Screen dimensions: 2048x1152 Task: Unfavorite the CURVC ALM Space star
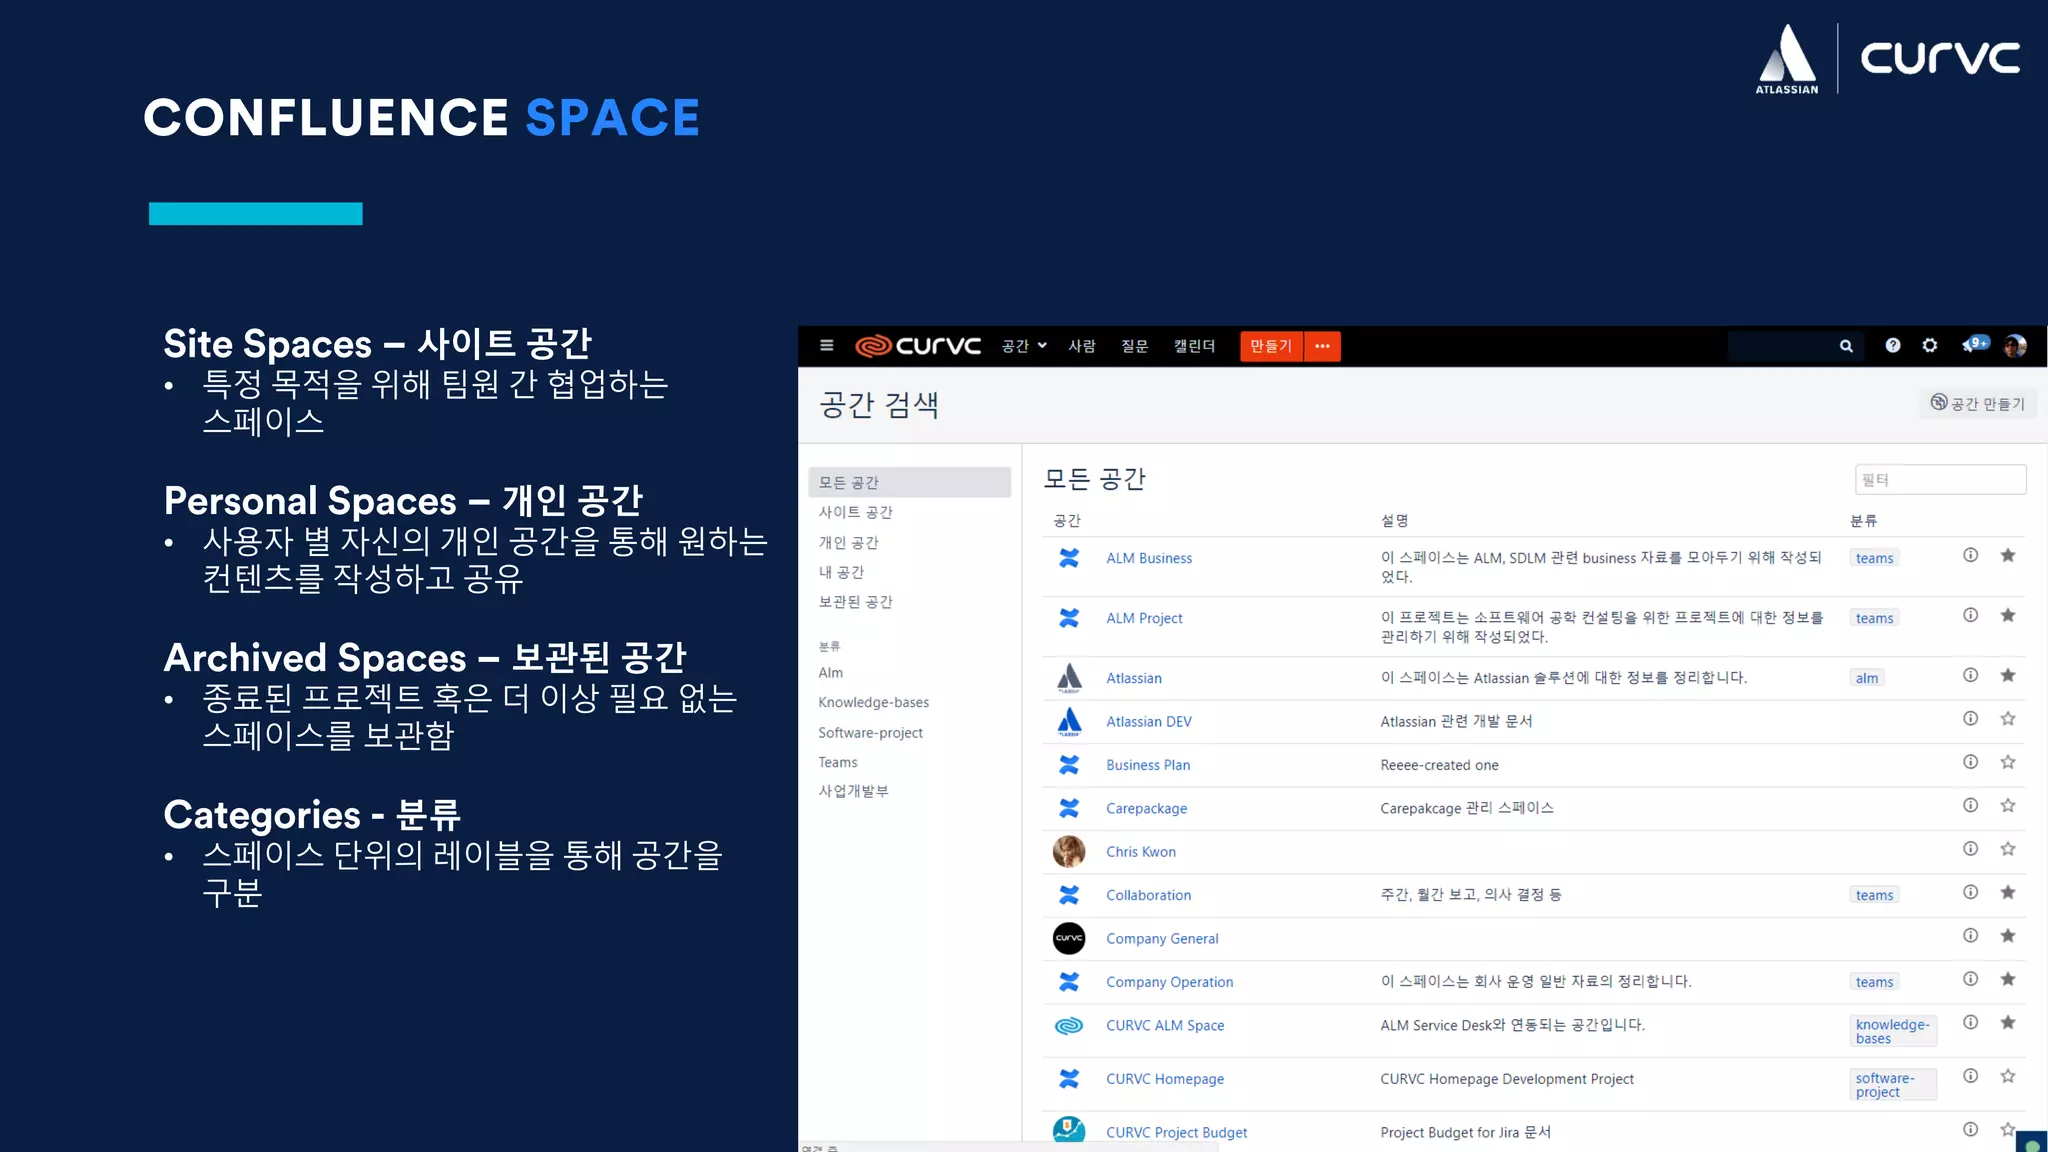click(2007, 1022)
